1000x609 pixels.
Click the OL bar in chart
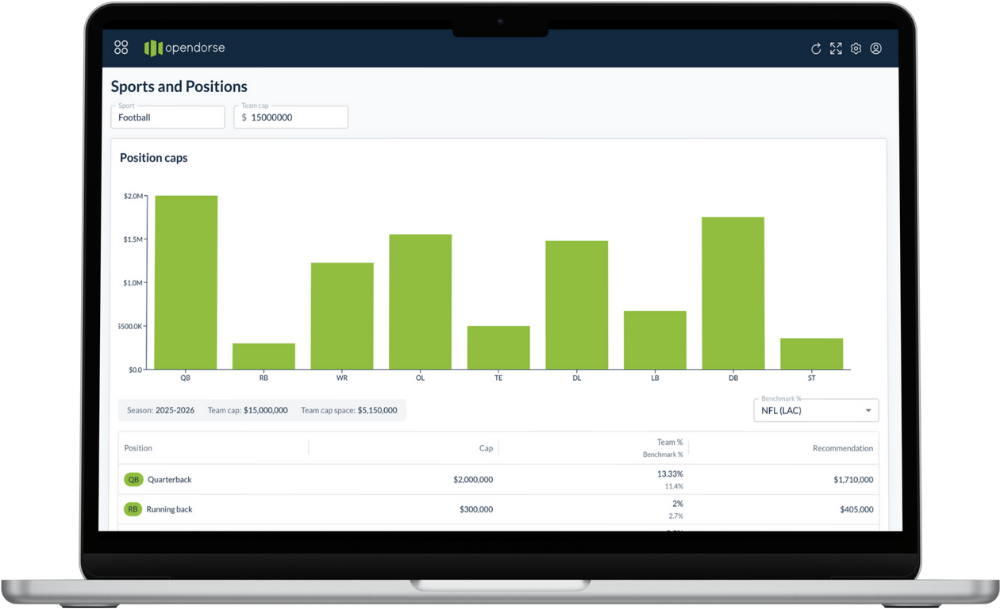click(x=420, y=302)
